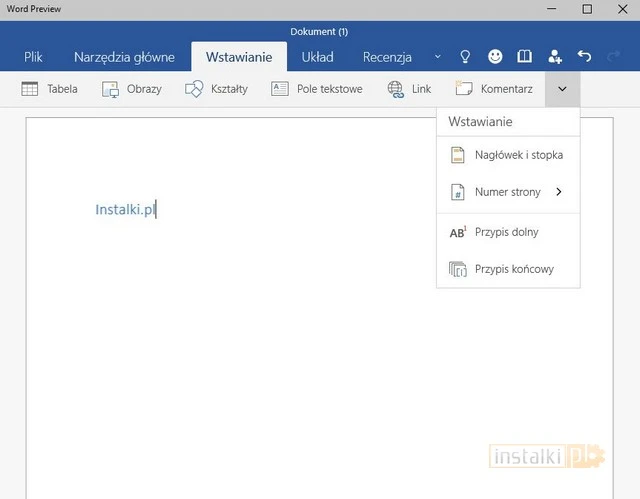Choose Nagłówek i stopka menu entry
The height and width of the screenshot is (499, 640).
point(508,155)
